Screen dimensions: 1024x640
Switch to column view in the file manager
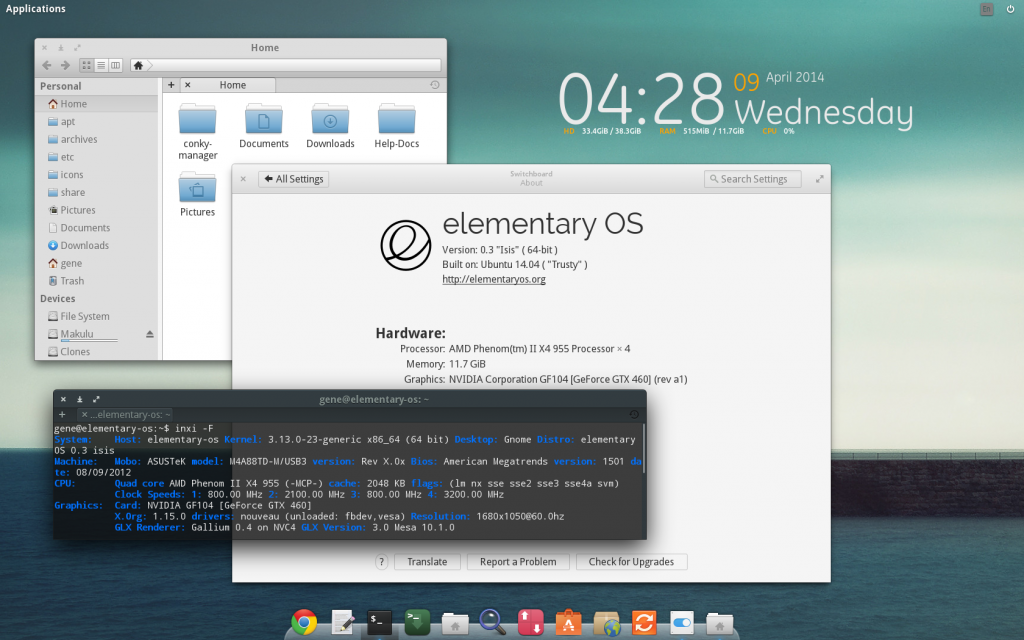pyautogui.click(x=117, y=63)
